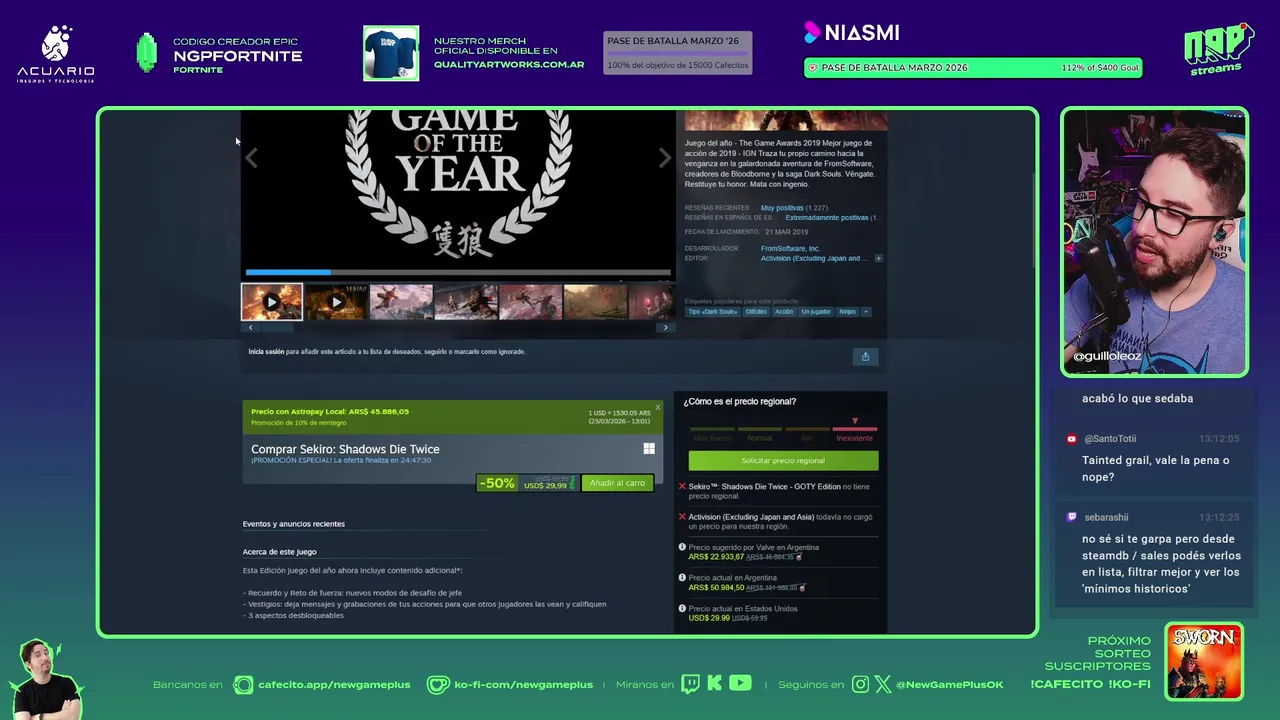This screenshot has width=1280, height=720.
Task: Open the sixth screenshot thumbnail in the media strip
Action: click(x=595, y=302)
